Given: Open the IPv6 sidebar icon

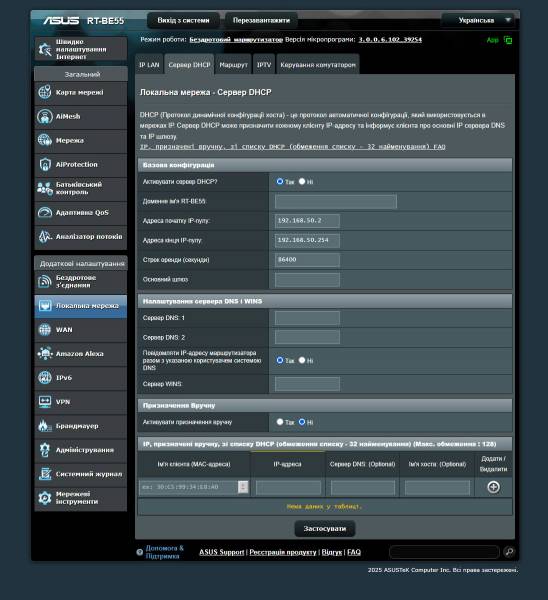Looking at the screenshot, I should tap(45, 378).
